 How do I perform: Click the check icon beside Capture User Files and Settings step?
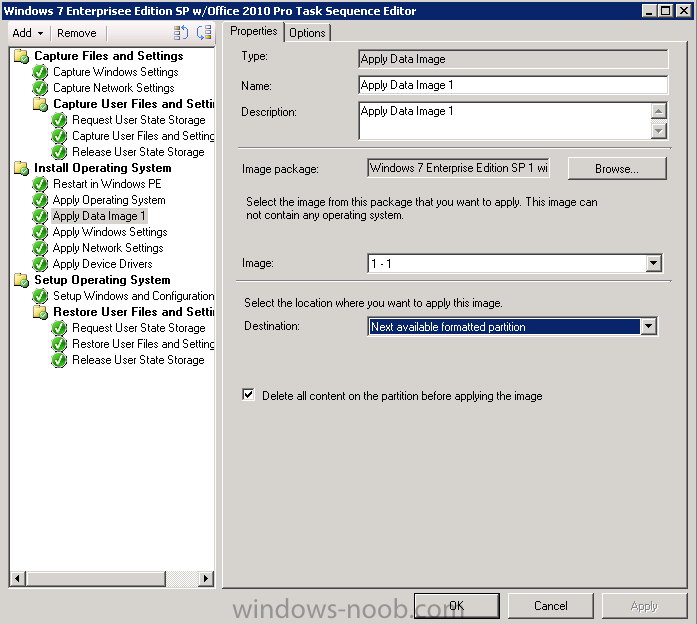[59, 136]
